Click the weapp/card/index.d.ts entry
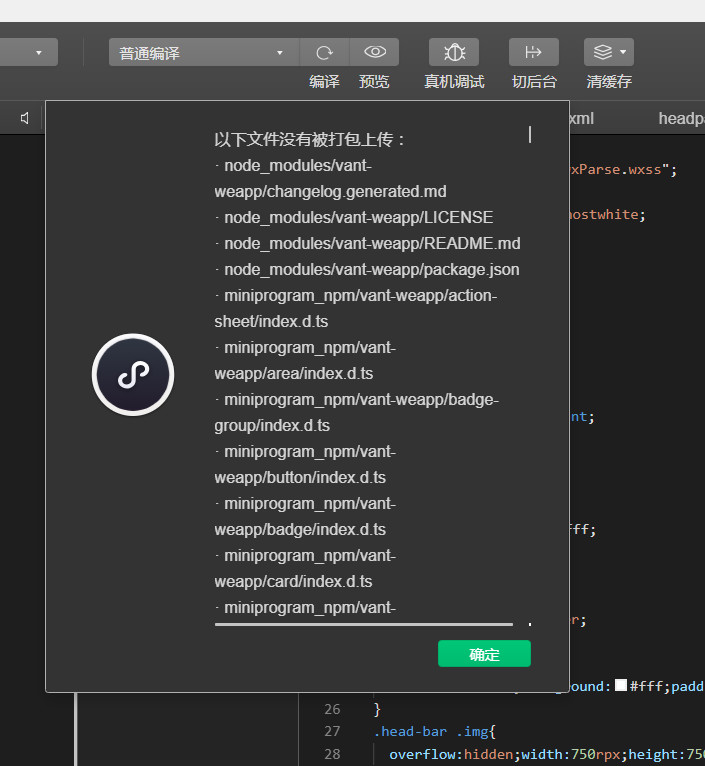Image resolution: width=705 pixels, height=766 pixels. pos(305,569)
